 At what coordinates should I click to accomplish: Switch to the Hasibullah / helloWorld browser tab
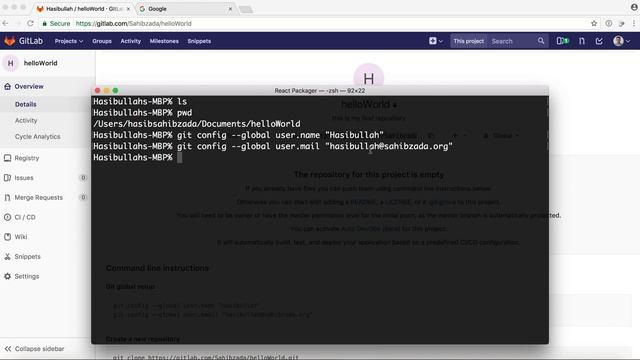click(x=83, y=9)
